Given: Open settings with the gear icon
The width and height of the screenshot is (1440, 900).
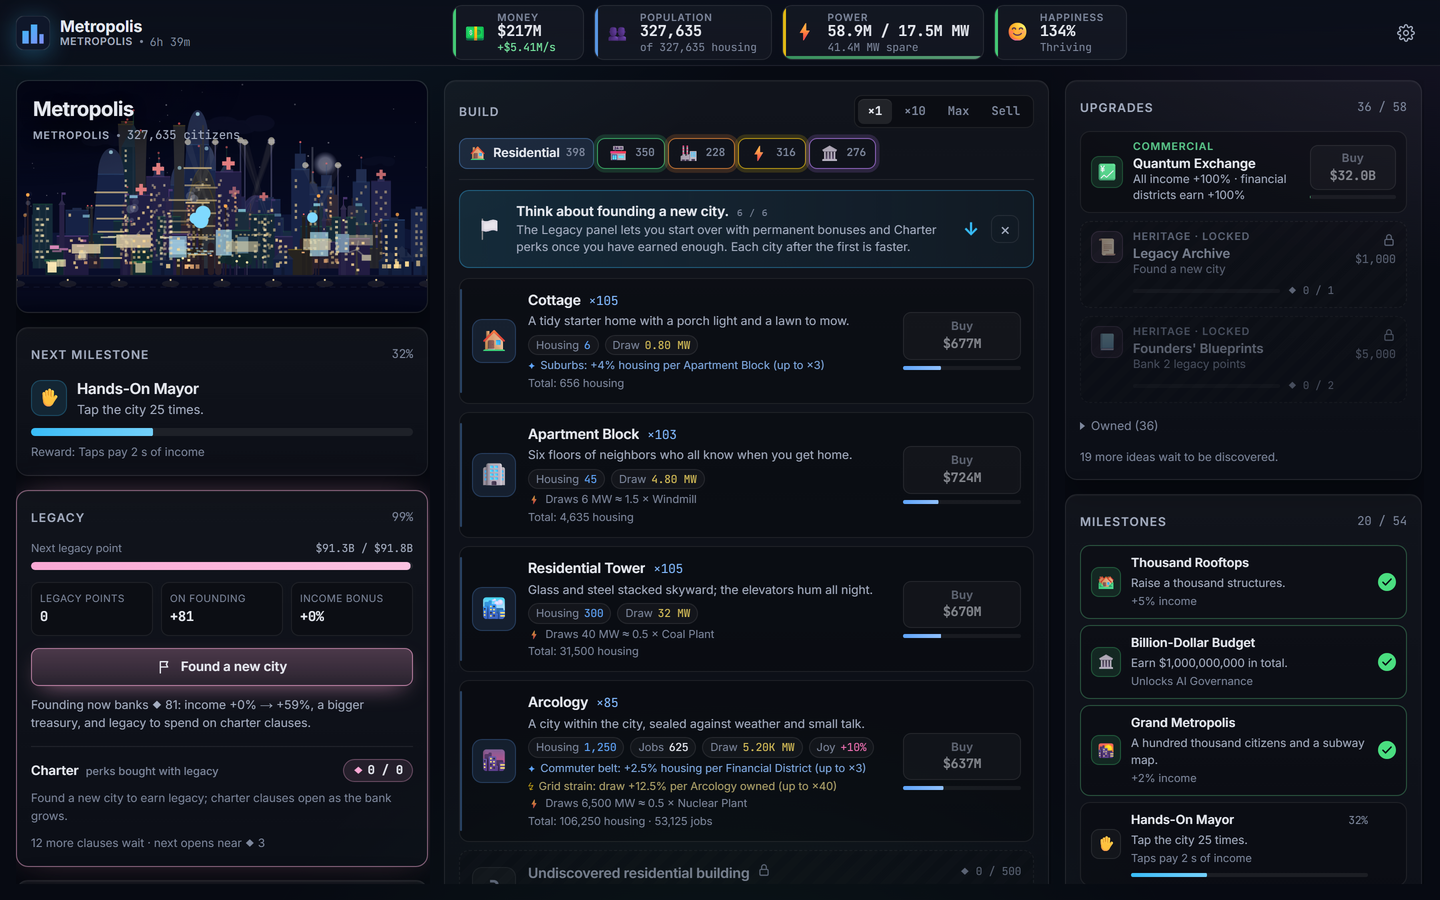Looking at the screenshot, I should 1405,33.
